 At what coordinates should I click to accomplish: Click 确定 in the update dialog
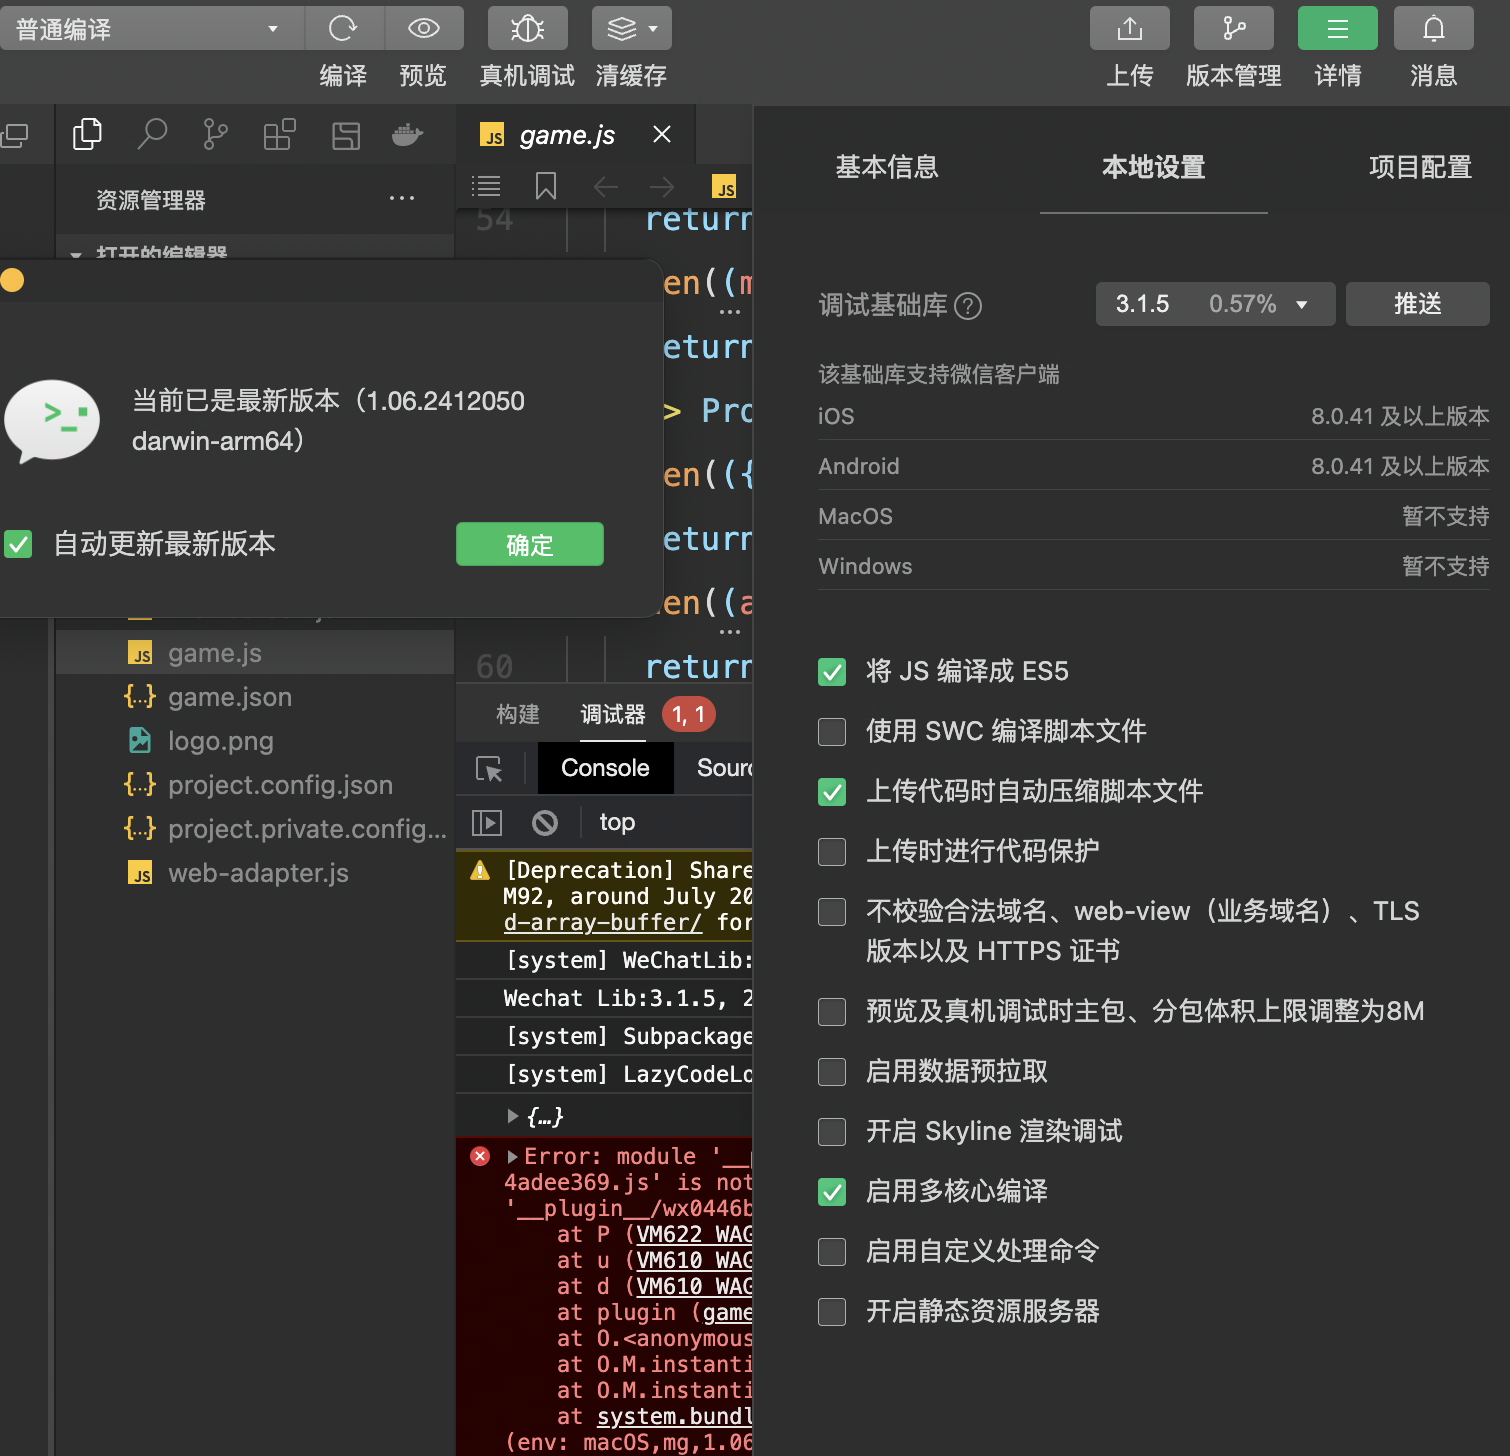tap(530, 544)
